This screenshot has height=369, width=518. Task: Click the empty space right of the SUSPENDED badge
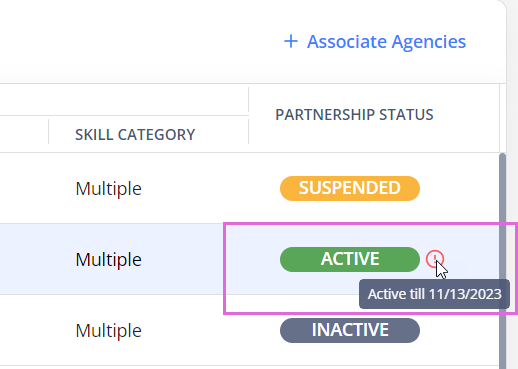pyautogui.click(x=459, y=188)
